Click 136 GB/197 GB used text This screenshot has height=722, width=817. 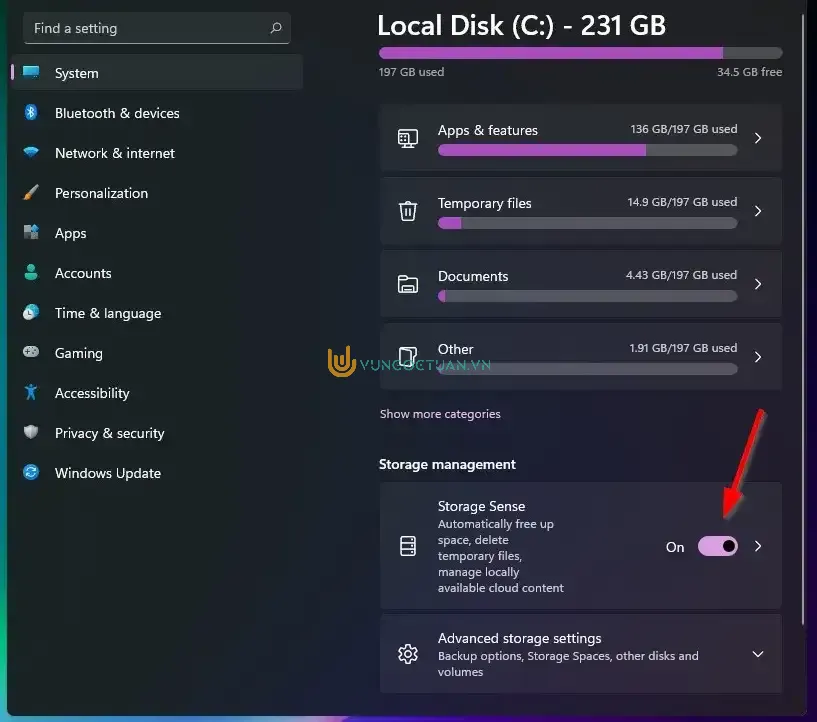tap(684, 129)
